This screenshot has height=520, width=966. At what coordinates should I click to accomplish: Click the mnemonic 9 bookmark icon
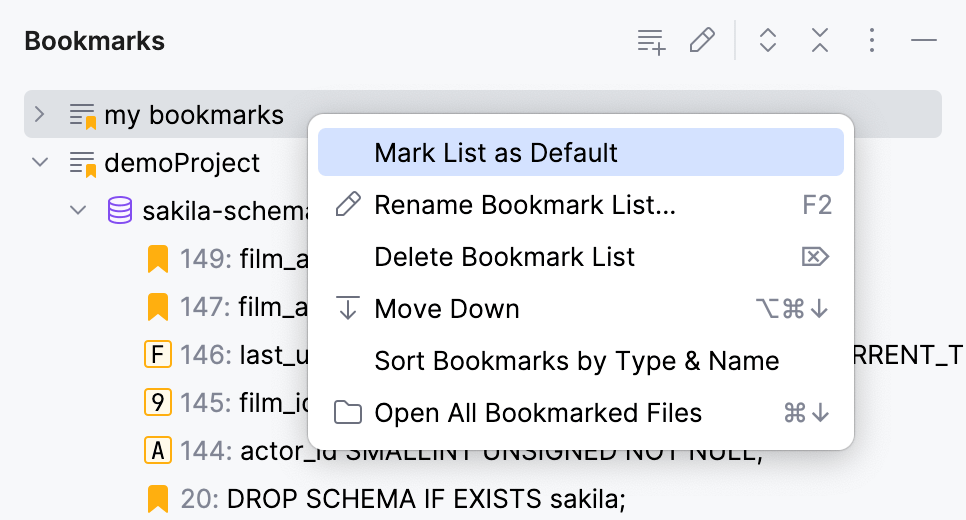157,403
